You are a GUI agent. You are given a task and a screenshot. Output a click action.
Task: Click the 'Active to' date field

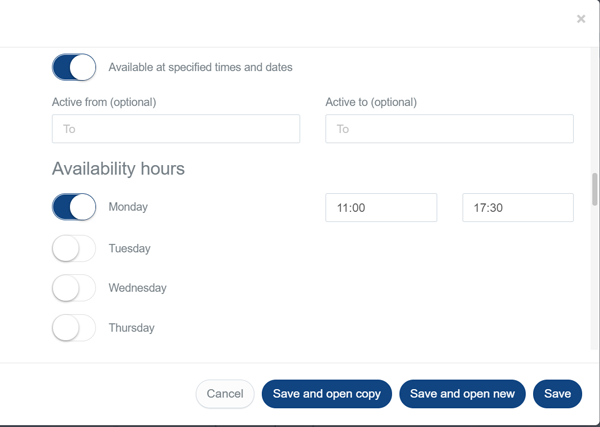[449, 129]
